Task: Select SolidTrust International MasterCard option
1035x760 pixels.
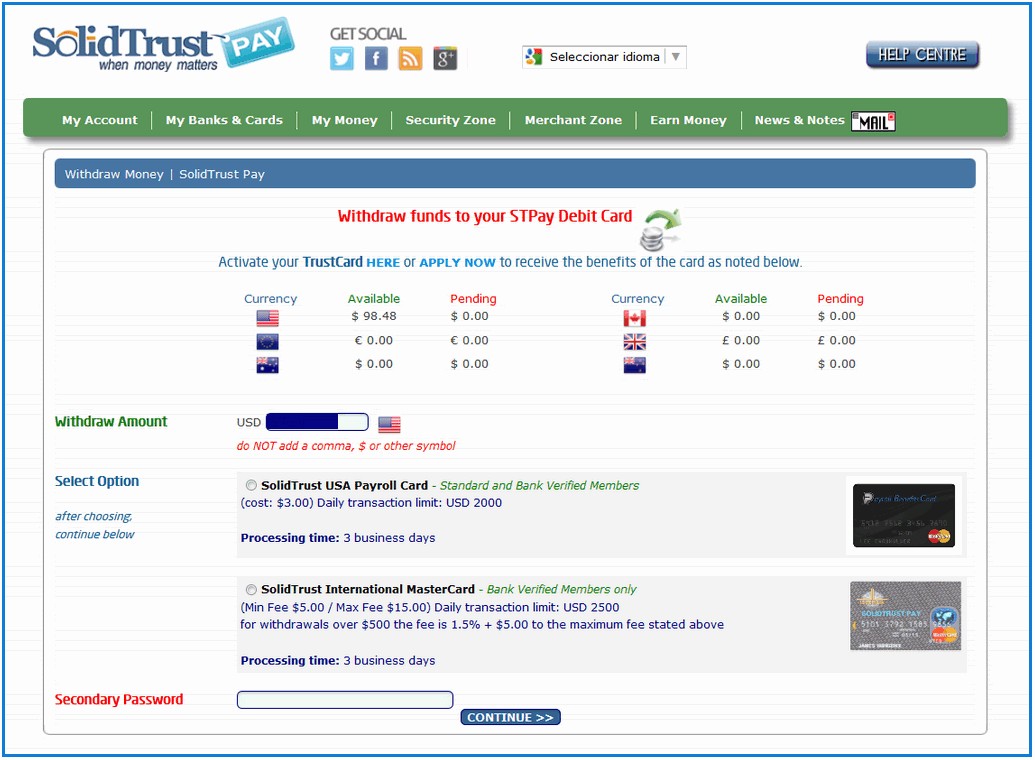Action: click(x=251, y=590)
